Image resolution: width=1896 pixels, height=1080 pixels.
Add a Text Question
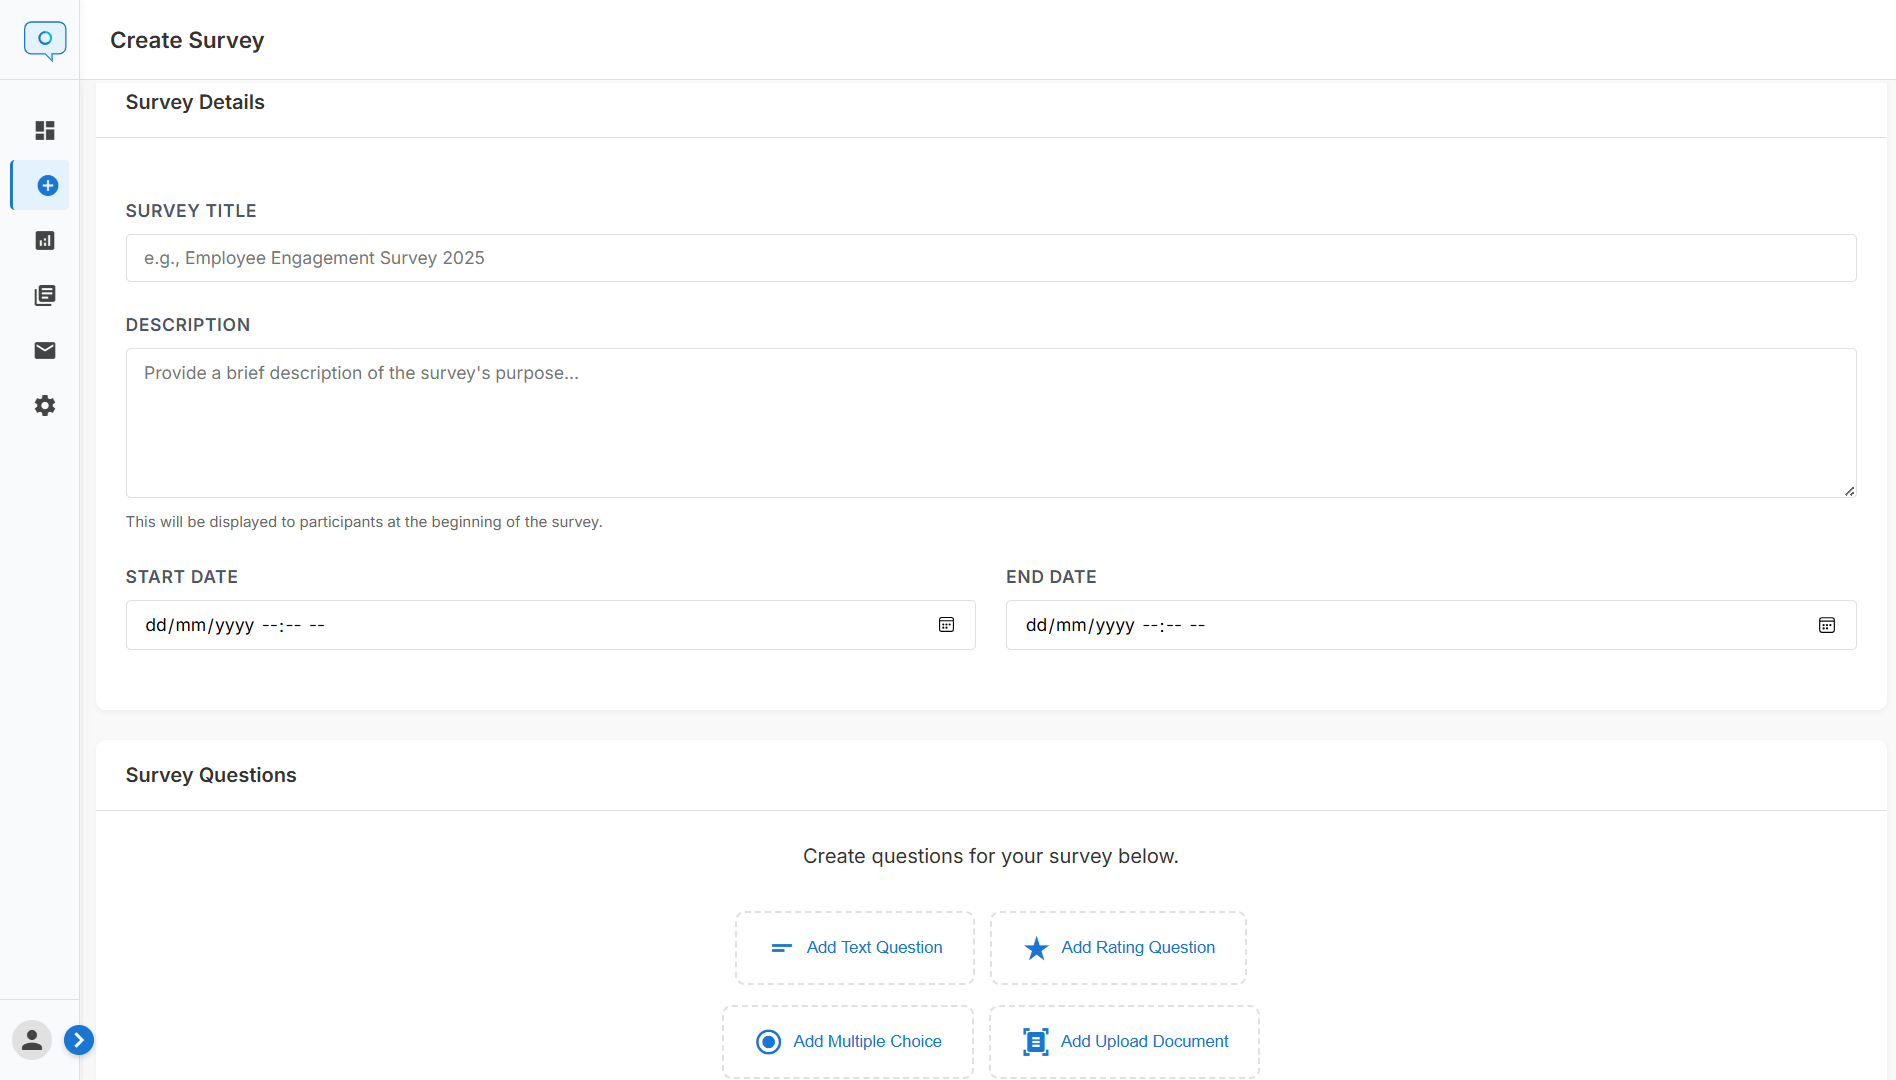(x=855, y=948)
